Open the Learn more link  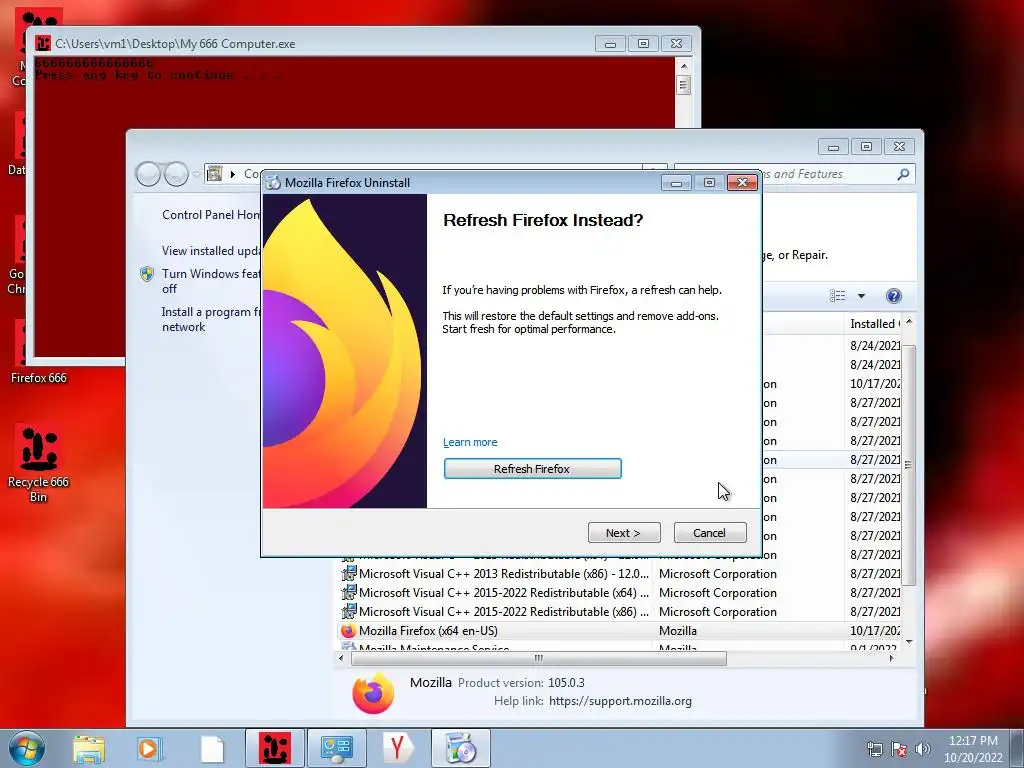click(470, 442)
